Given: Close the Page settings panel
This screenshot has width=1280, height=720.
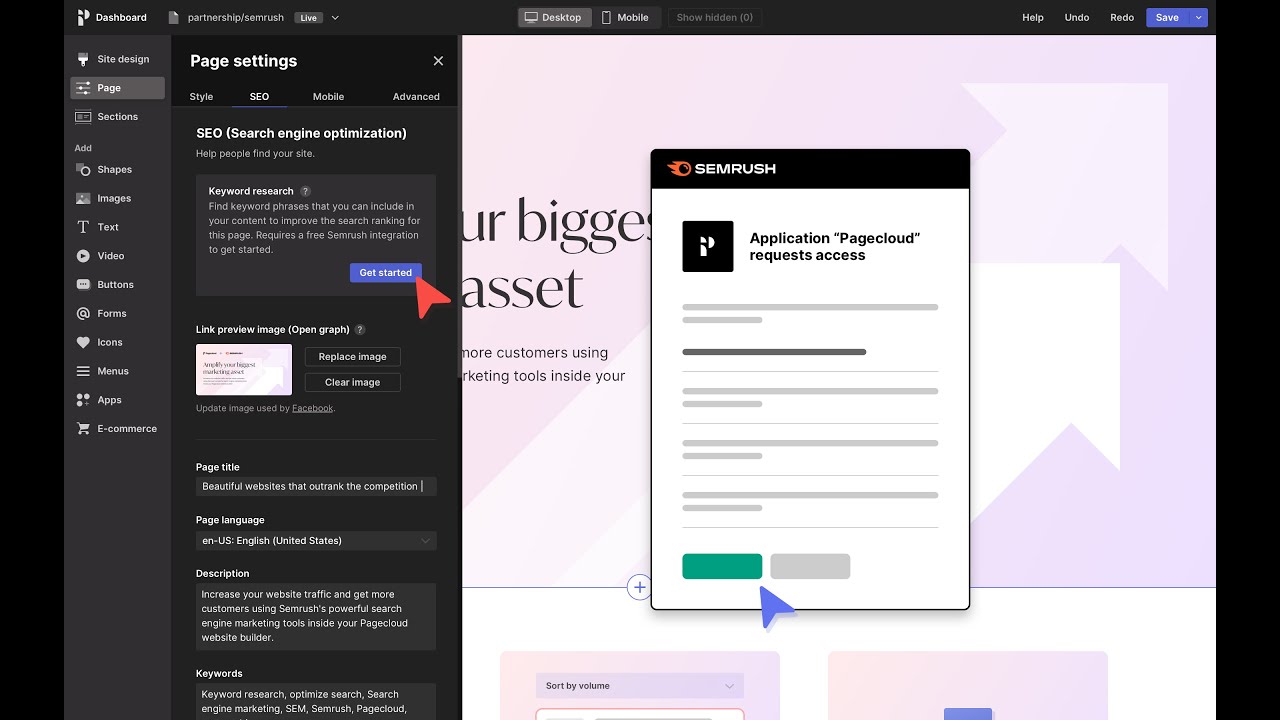Looking at the screenshot, I should [438, 61].
